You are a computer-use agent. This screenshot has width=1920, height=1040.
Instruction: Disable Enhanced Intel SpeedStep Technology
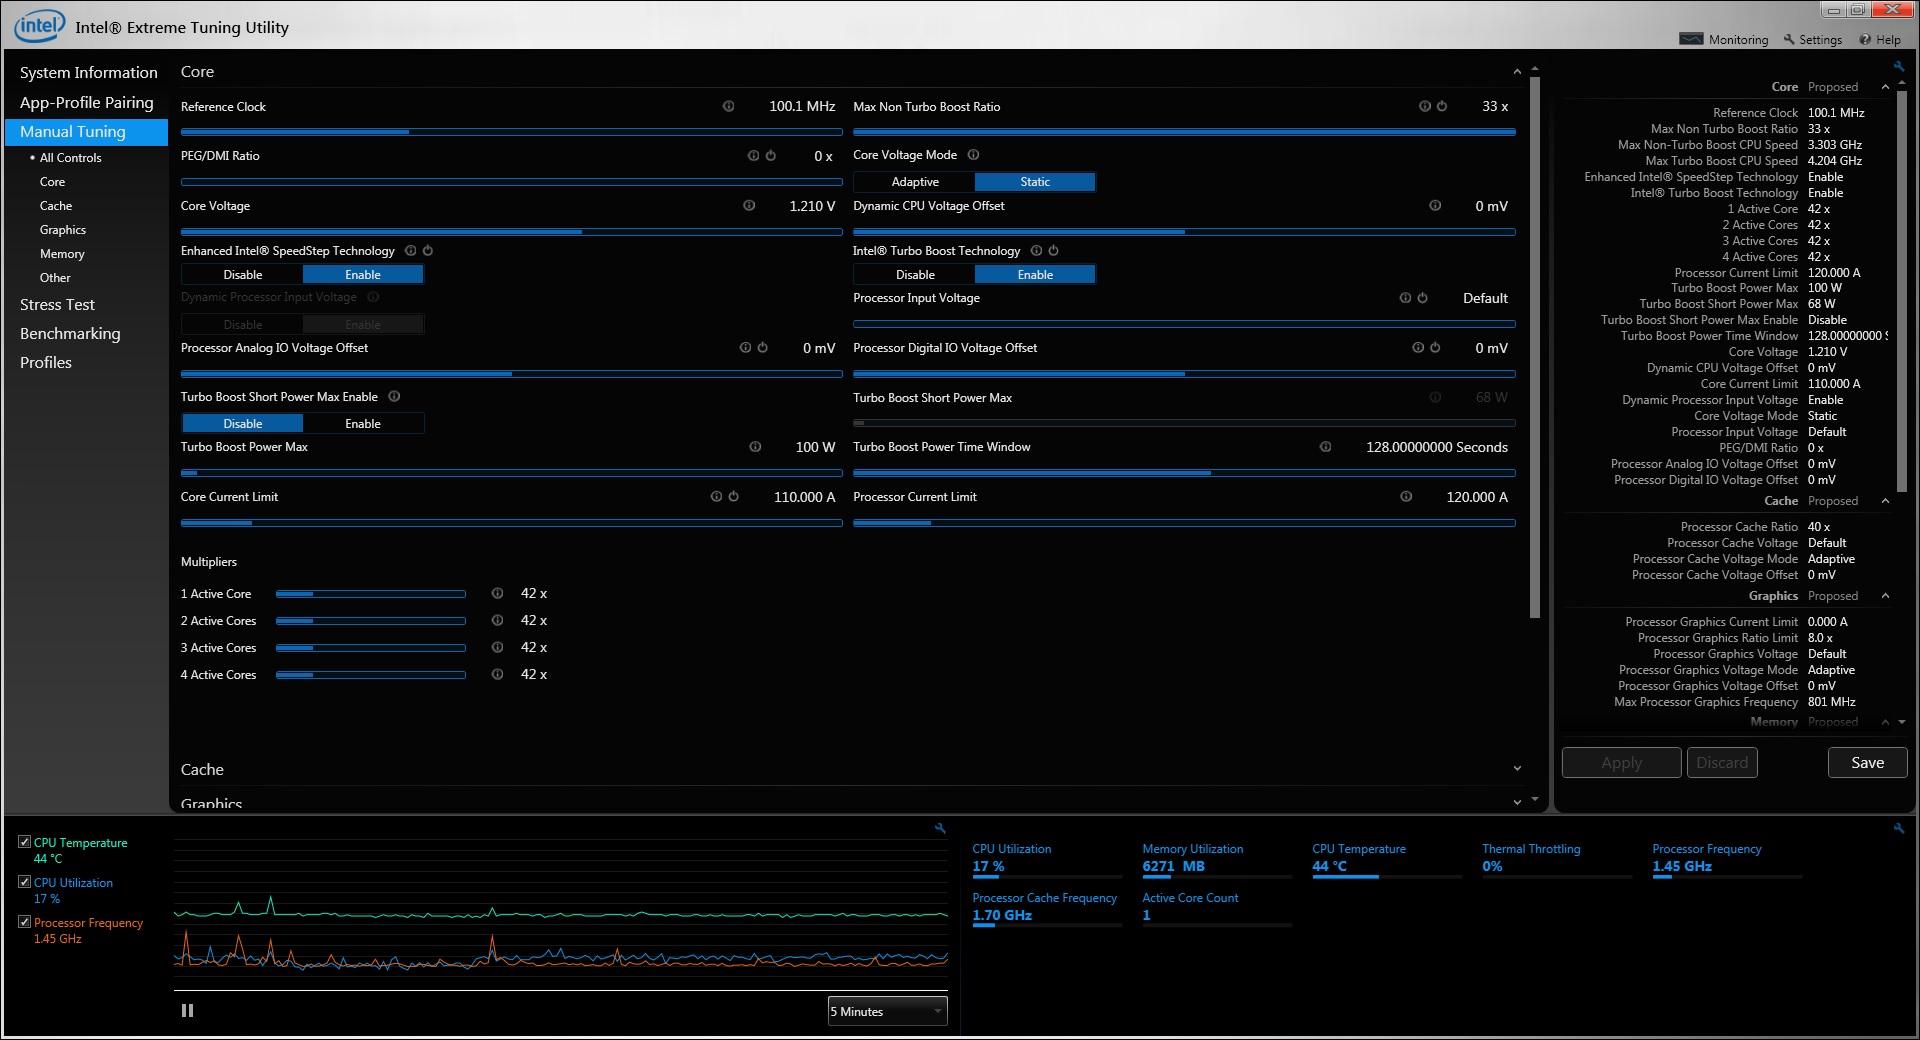pyautogui.click(x=242, y=275)
